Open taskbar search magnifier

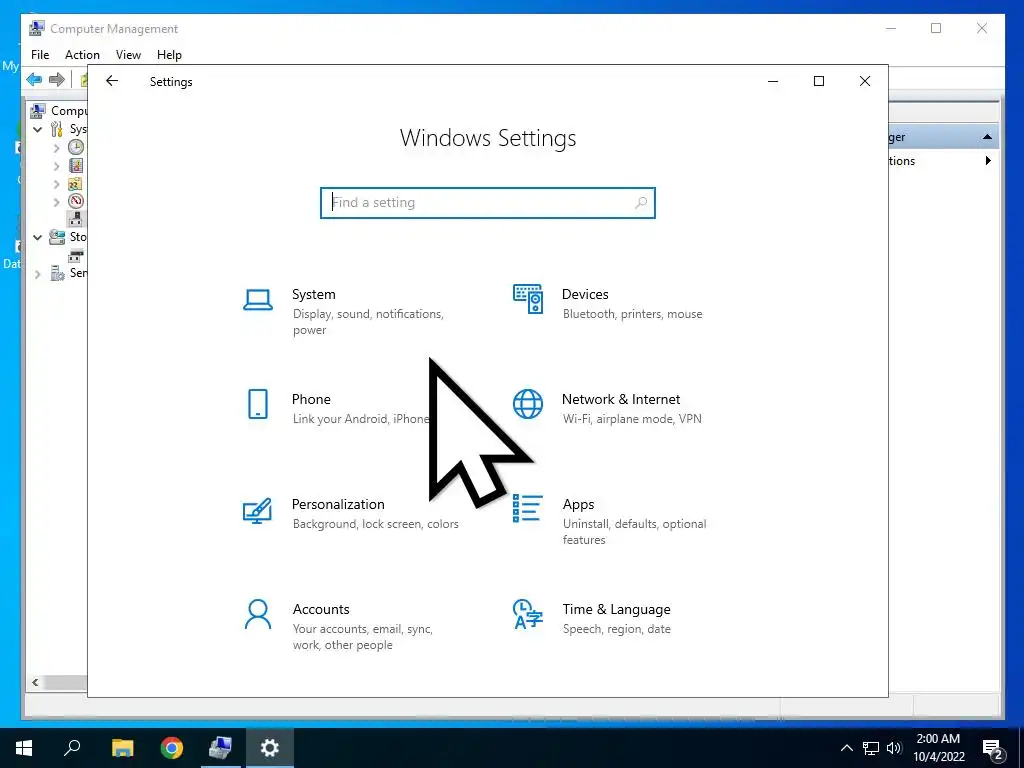72,748
